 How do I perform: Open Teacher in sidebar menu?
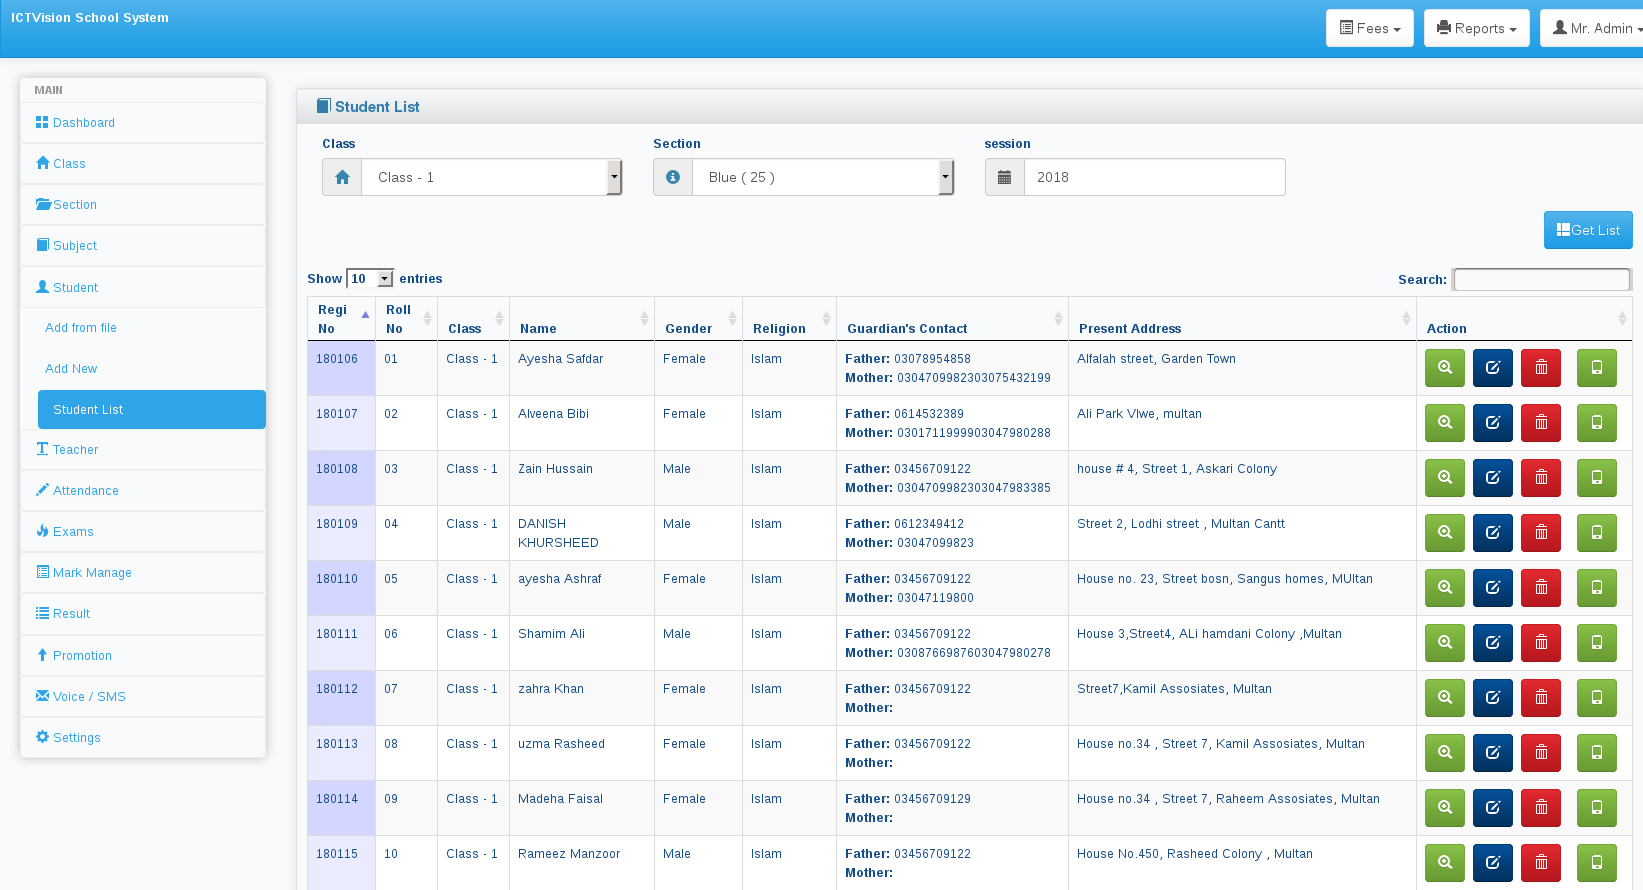coord(143,450)
